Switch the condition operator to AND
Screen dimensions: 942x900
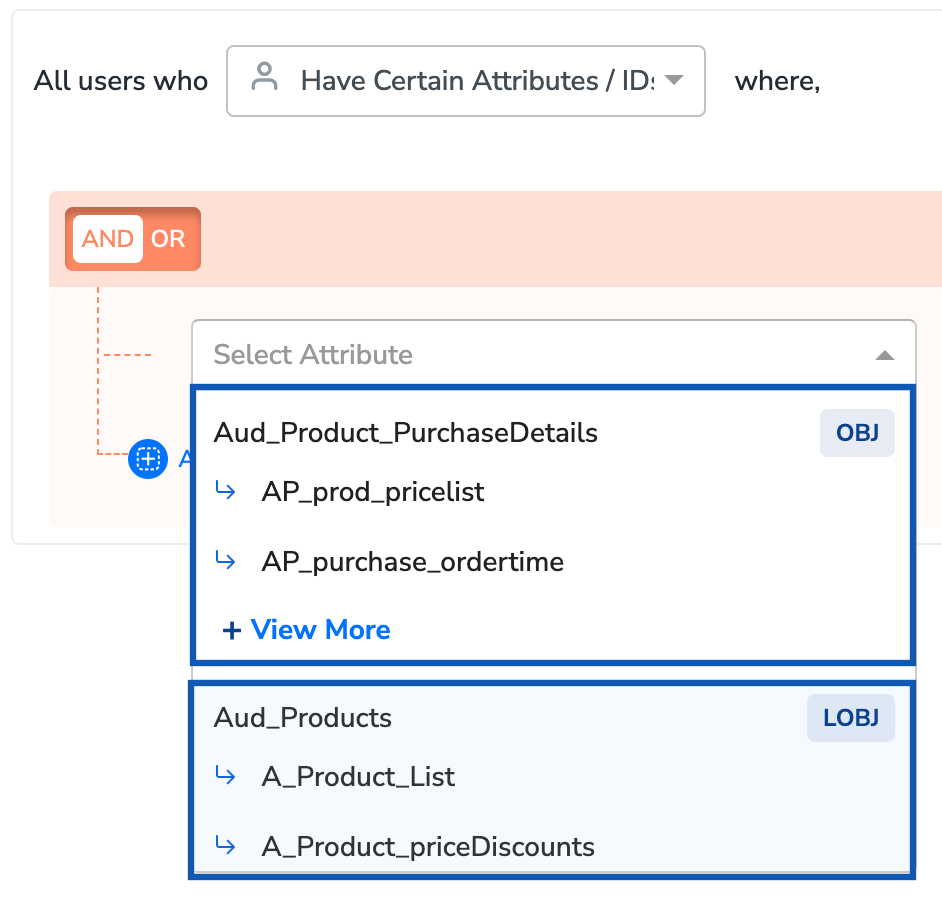coord(108,239)
